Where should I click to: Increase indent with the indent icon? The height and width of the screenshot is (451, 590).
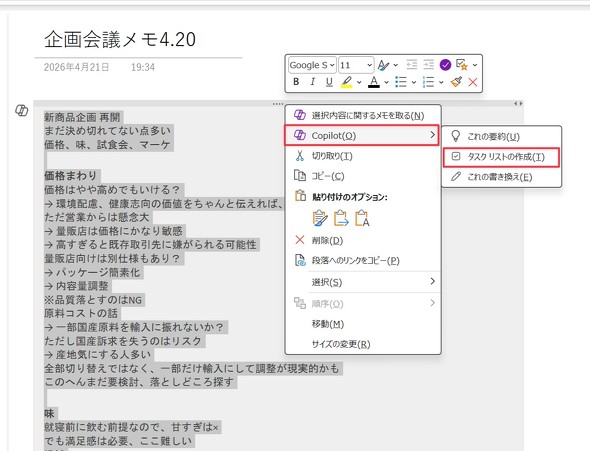click(428, 65)
